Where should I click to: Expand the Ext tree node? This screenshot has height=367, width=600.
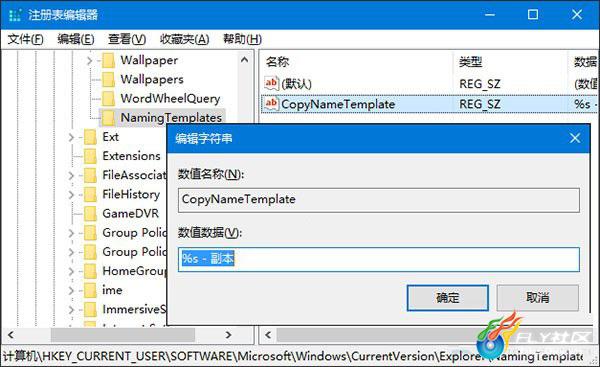[x=71, y=137]
